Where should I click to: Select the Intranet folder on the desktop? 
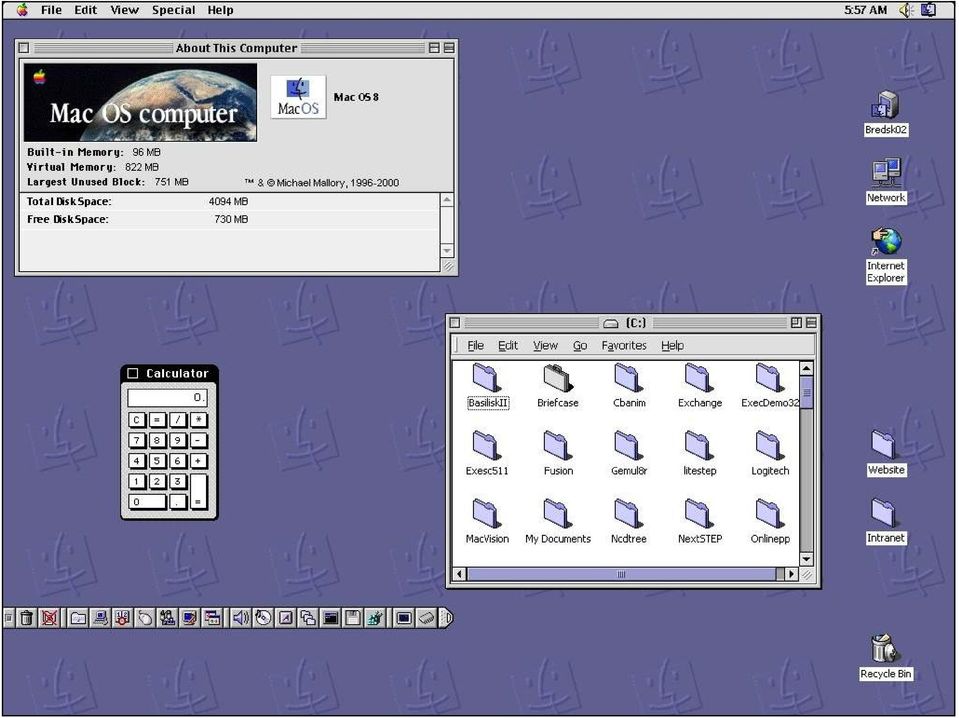pyautogui.click(x=885, y=520)
